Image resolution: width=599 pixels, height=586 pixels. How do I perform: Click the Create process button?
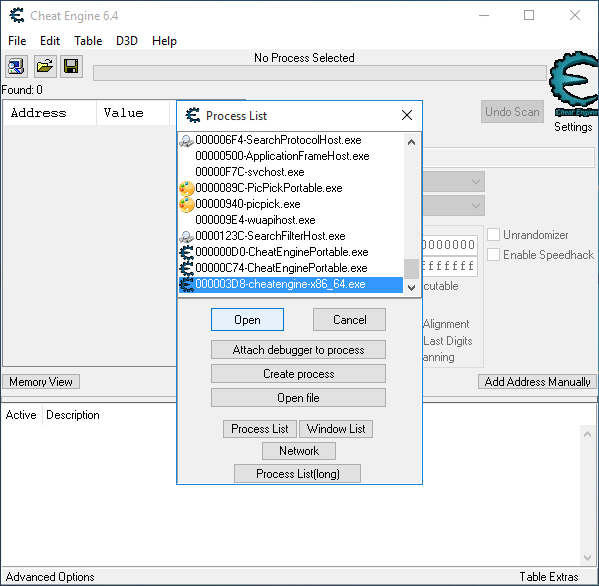pos(298,374)
